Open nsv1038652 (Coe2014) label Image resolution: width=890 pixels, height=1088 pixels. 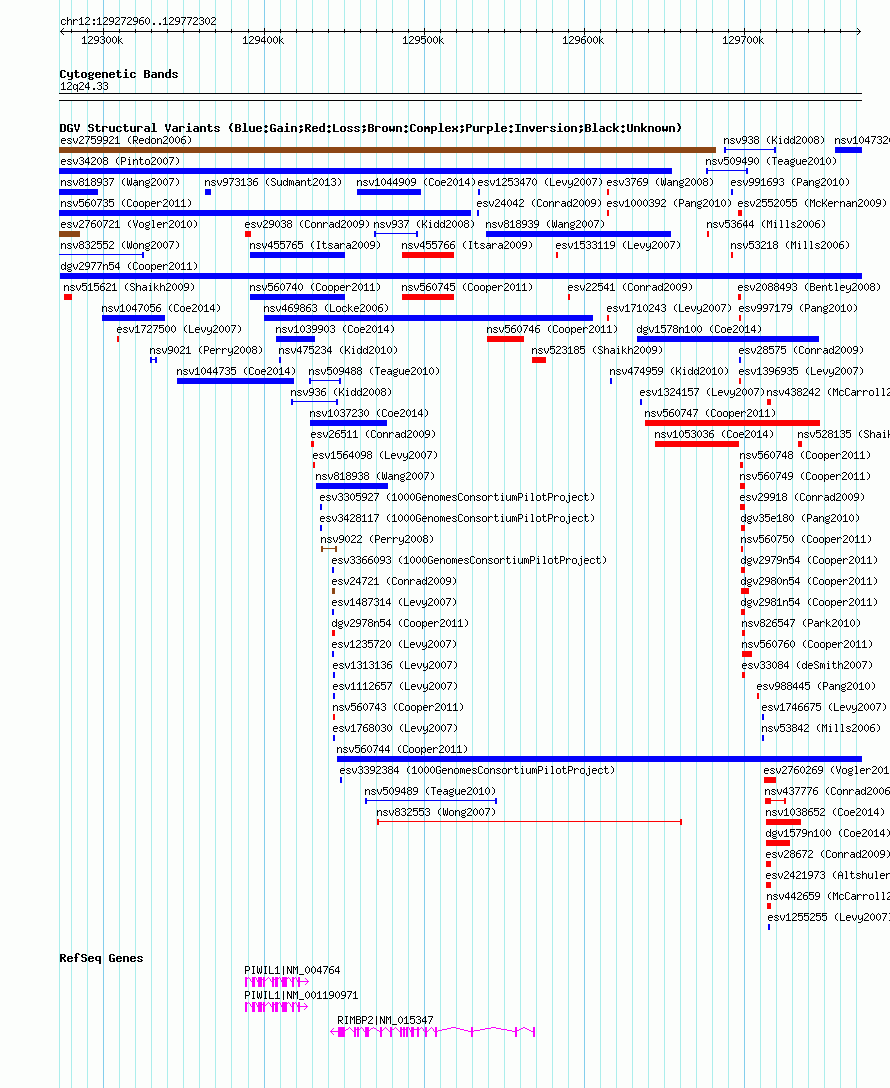coord(825,812)
